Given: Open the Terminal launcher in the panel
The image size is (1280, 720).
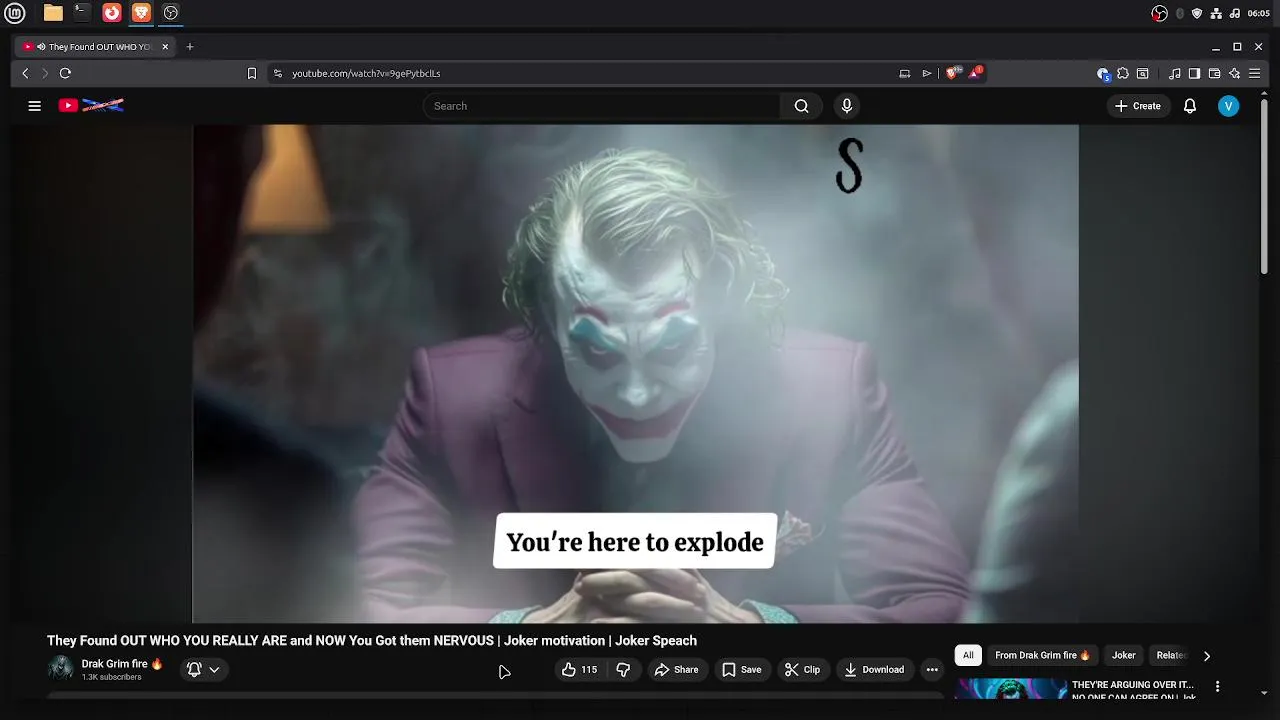Looking at the screenshot, I should 82,13.
